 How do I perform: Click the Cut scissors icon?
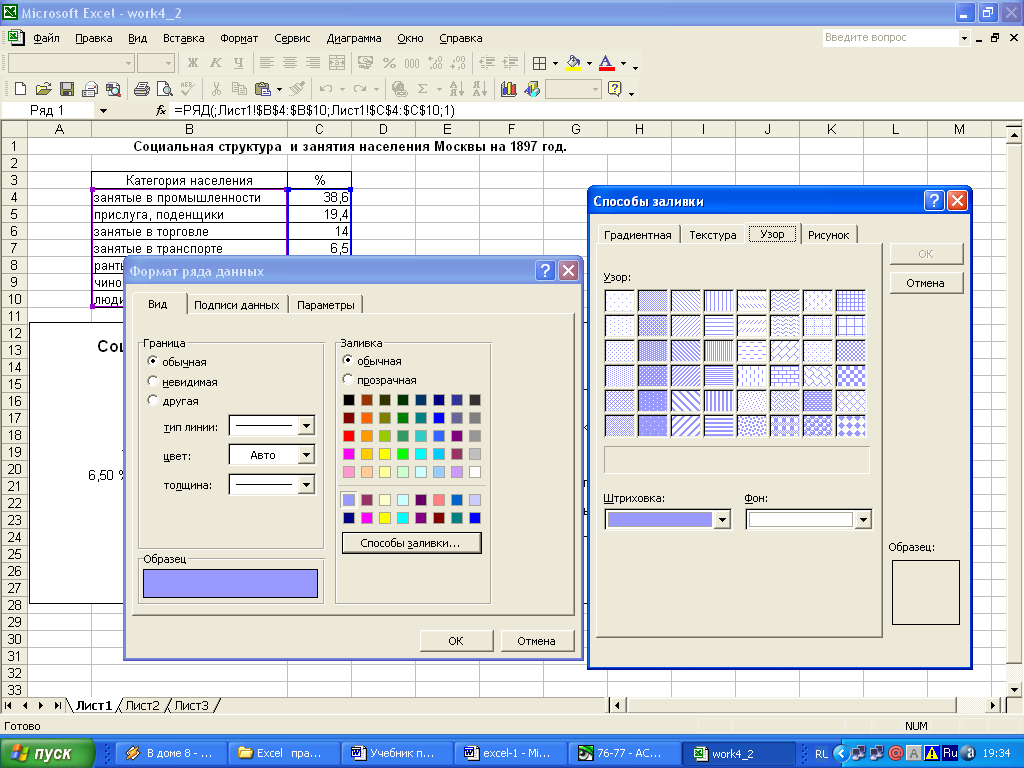216,89
